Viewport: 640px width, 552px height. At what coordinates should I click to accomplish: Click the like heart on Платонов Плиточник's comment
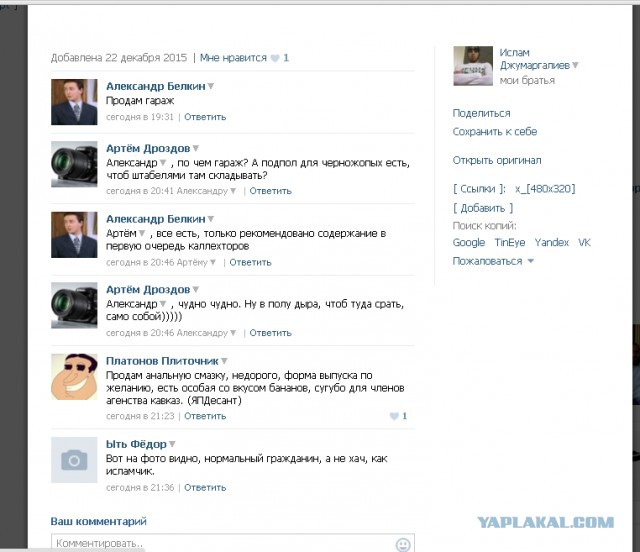pos(394,416)
